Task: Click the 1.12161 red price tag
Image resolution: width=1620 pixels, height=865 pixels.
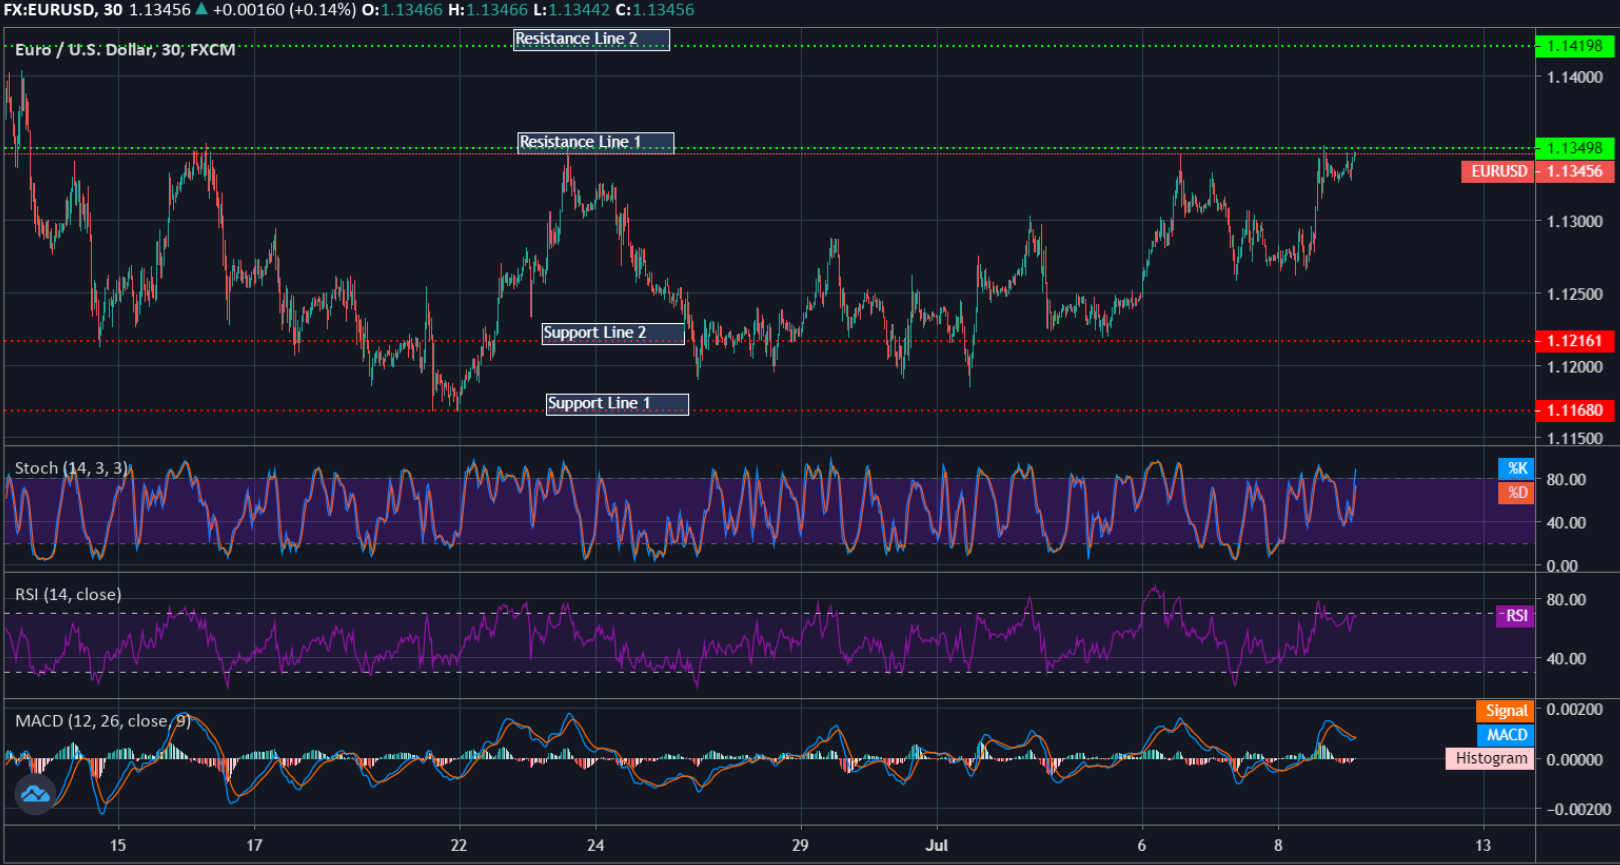Action: (x=1575, y=341)
